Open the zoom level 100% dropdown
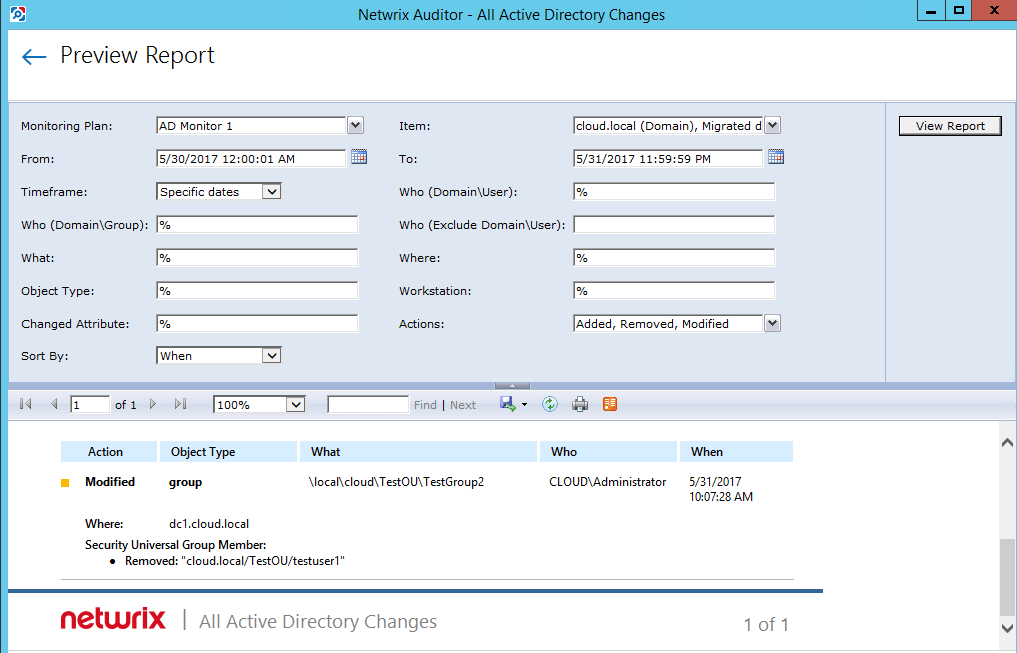 tap(295, 404)
